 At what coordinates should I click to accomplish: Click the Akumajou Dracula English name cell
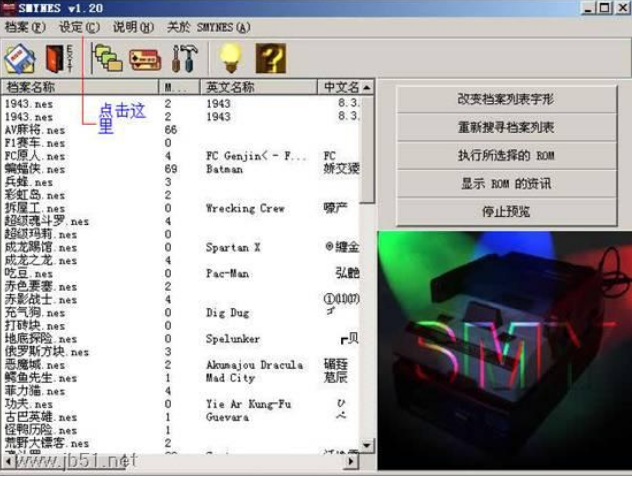(254, 365)
